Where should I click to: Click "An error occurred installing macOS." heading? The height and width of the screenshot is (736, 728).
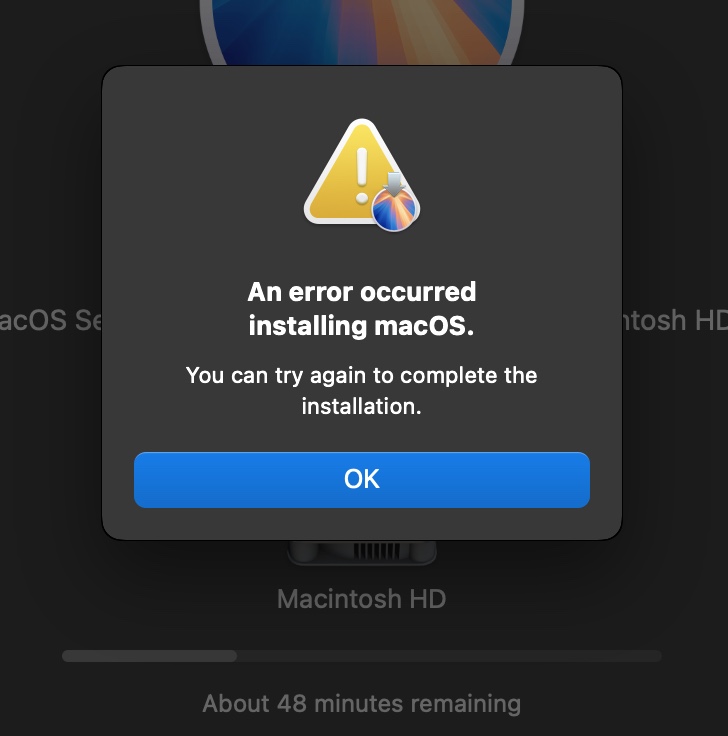(361, 309)
